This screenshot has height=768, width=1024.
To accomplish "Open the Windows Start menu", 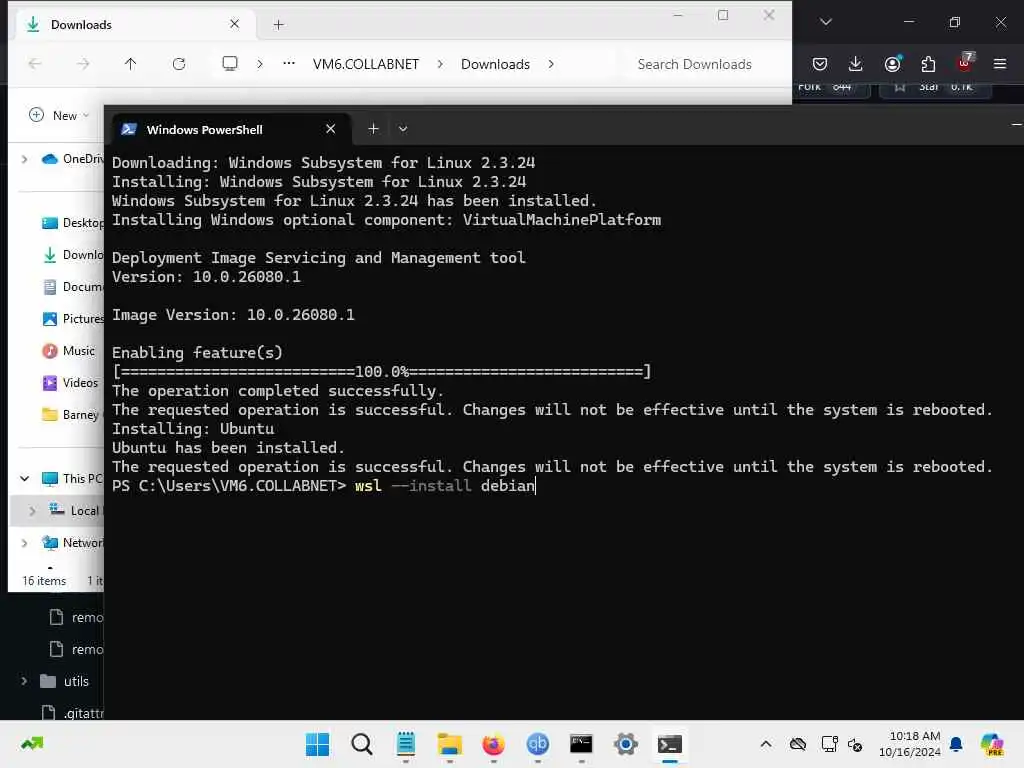I will (317, 744).
